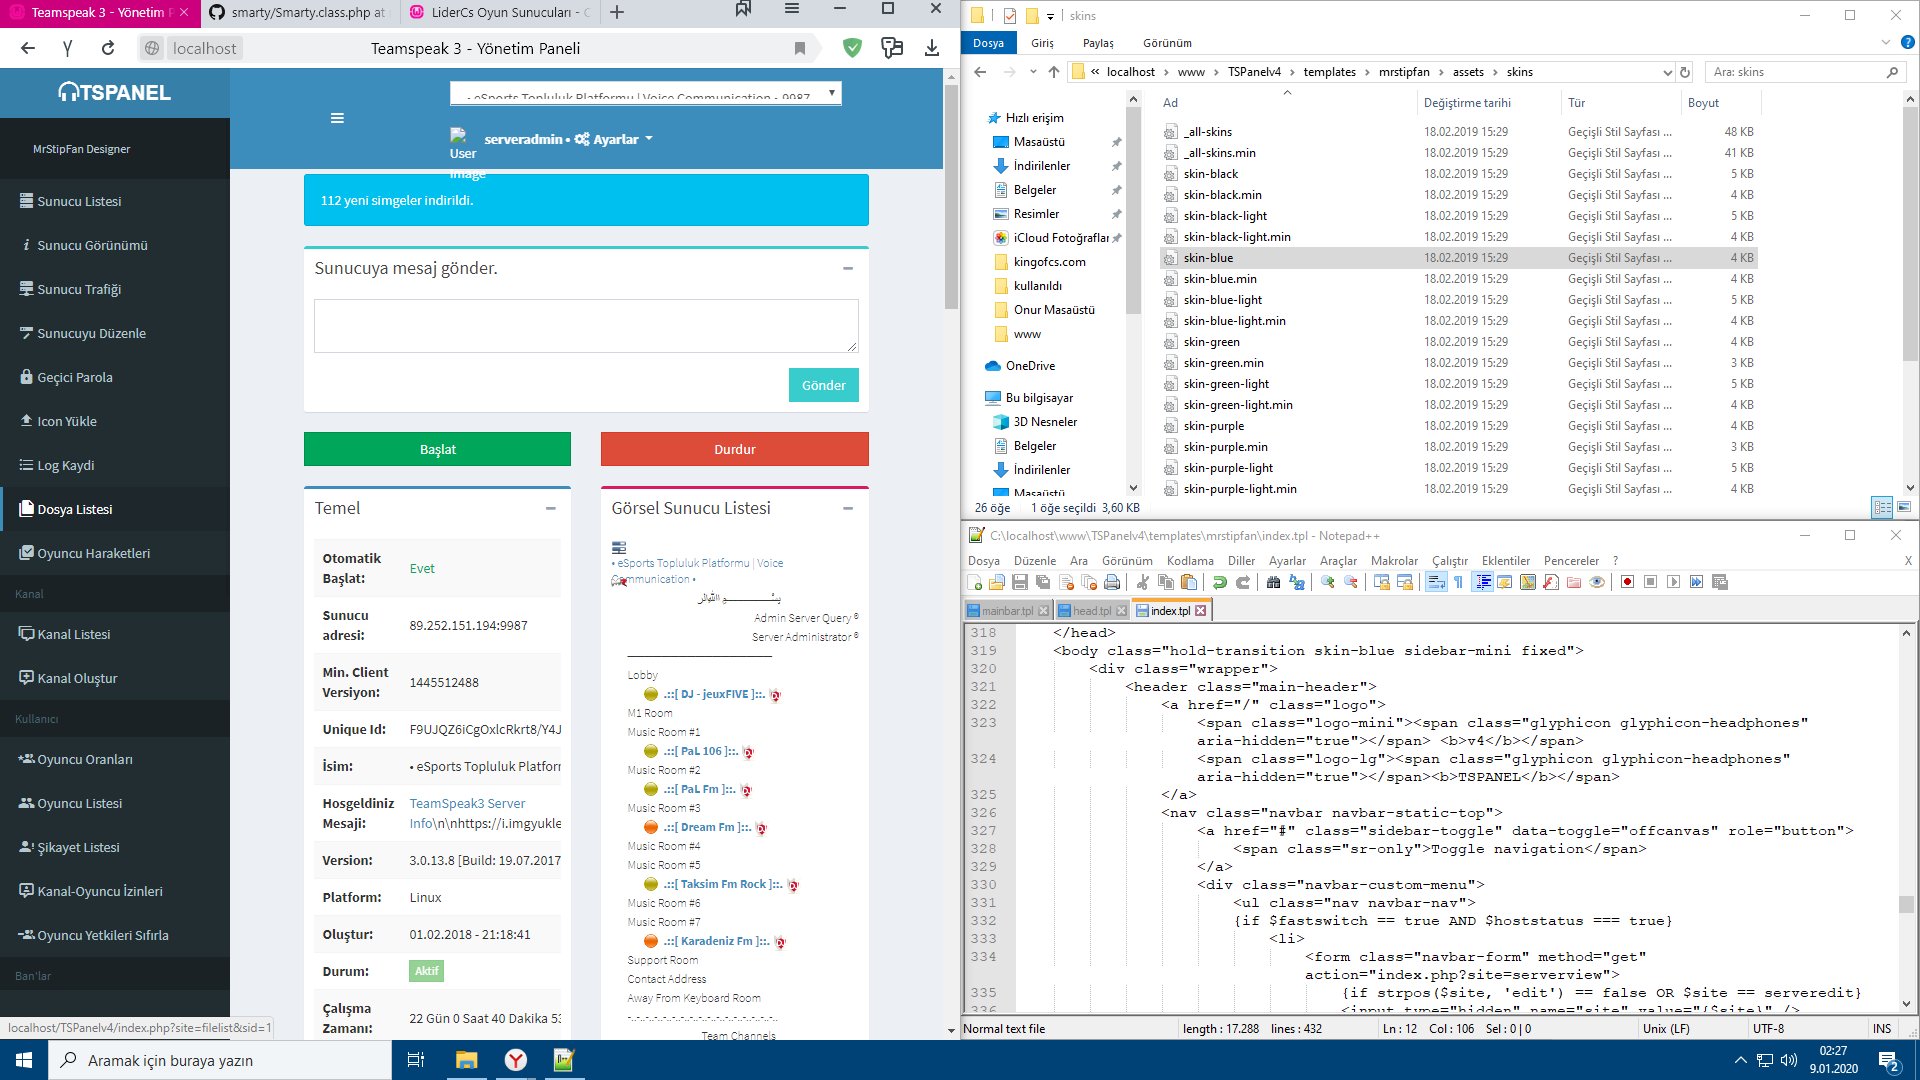Click the Değiştirme tarihi column header
Screen dimensions: 1920x1080
click(1467, 103)
